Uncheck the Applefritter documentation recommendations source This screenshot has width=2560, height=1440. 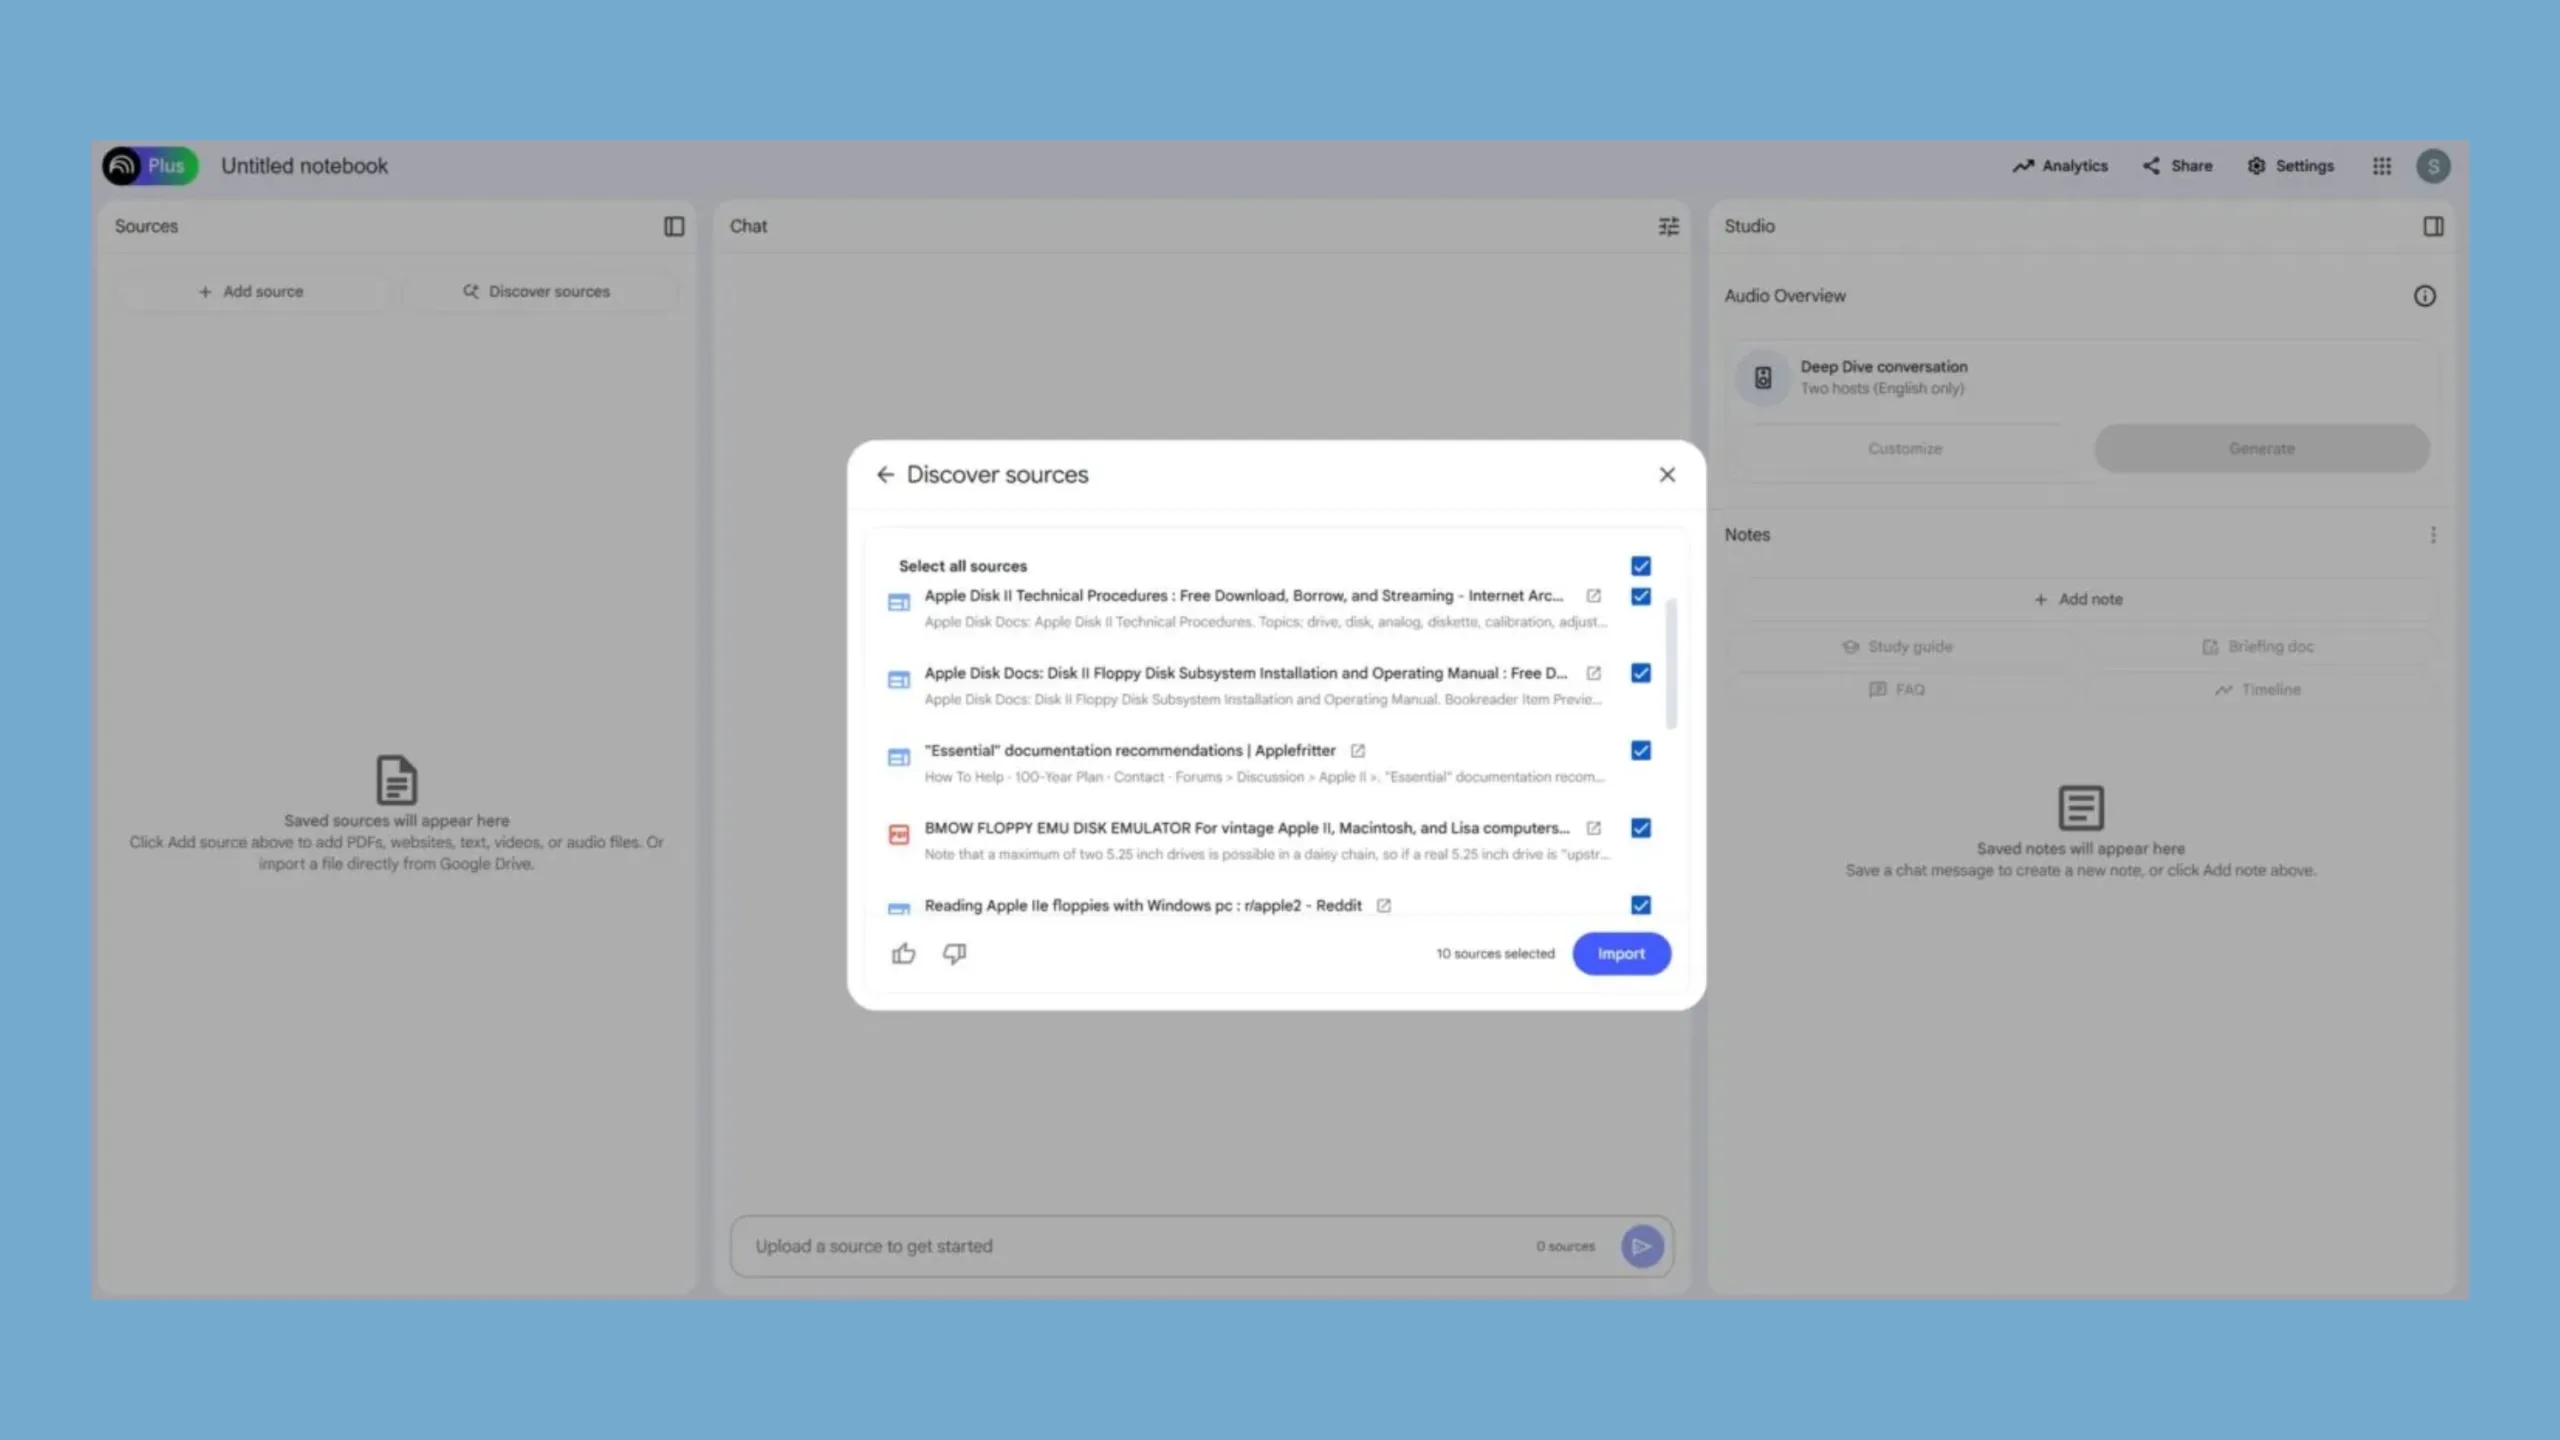[x=1641, y=750]
